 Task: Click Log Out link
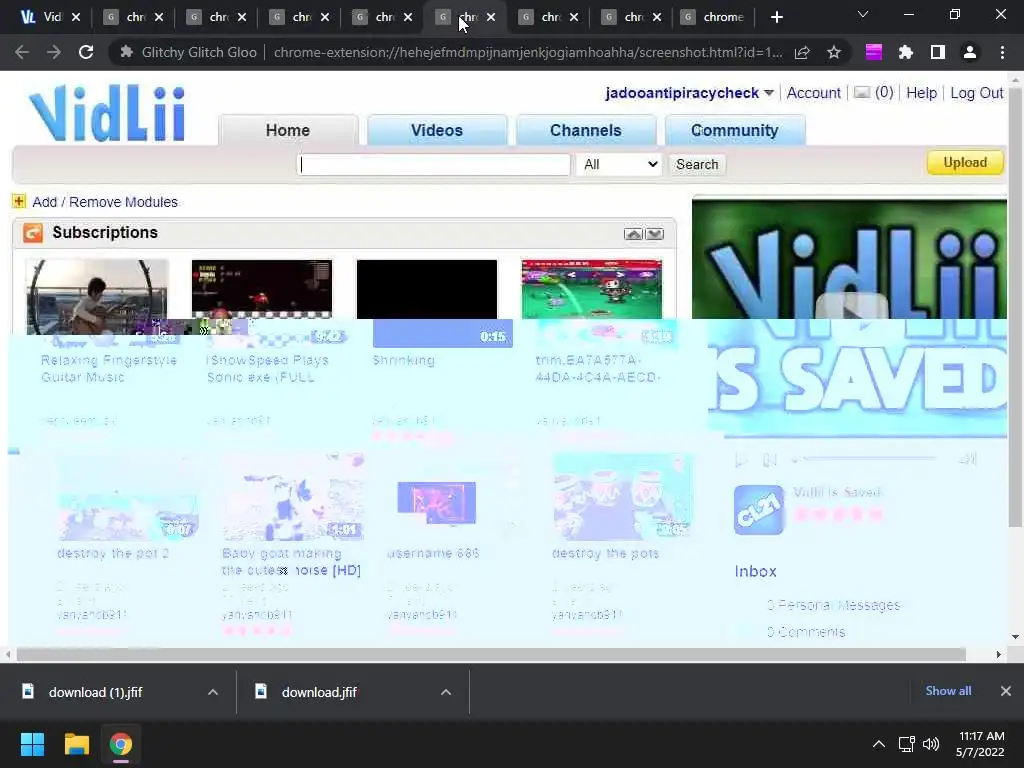pos(976,93)
